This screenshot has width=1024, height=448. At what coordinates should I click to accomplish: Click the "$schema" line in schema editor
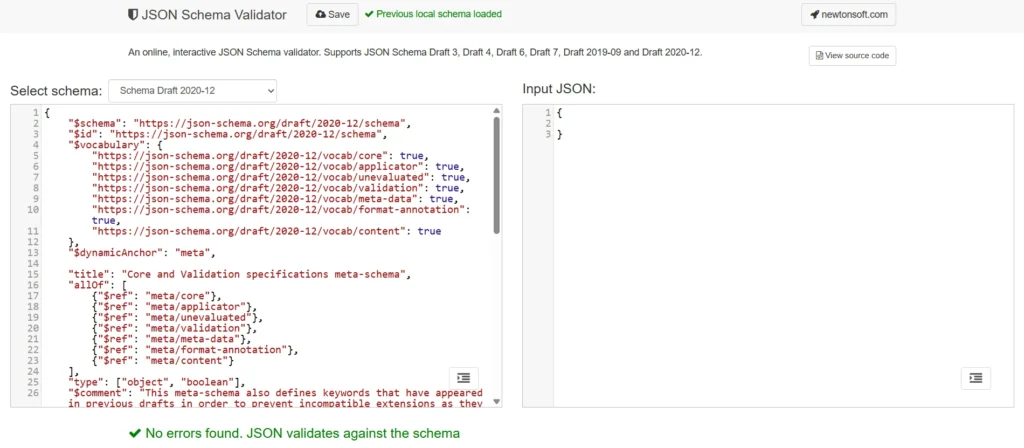coord(239,123)
